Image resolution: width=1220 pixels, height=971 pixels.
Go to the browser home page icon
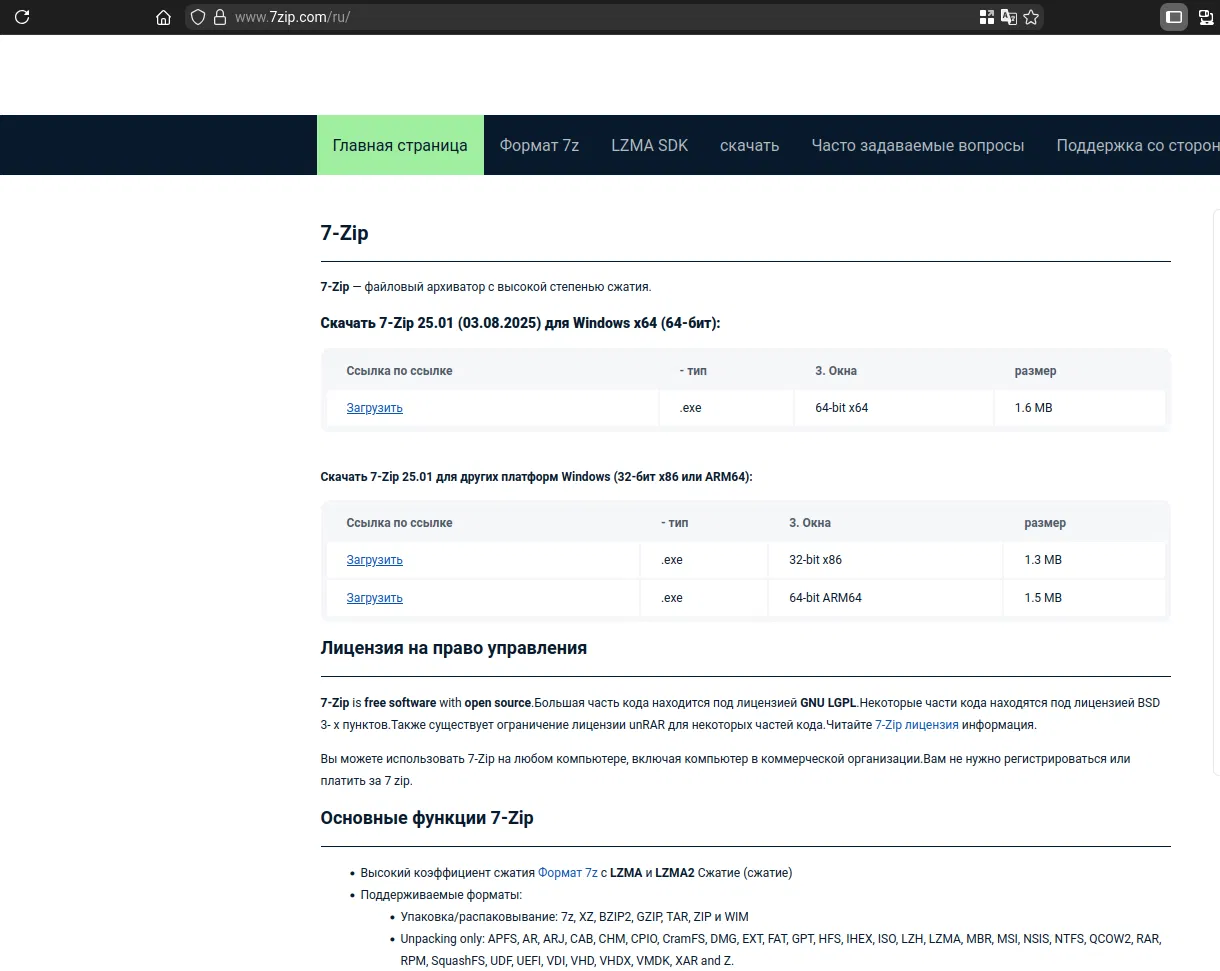click(x=164, y=17)
